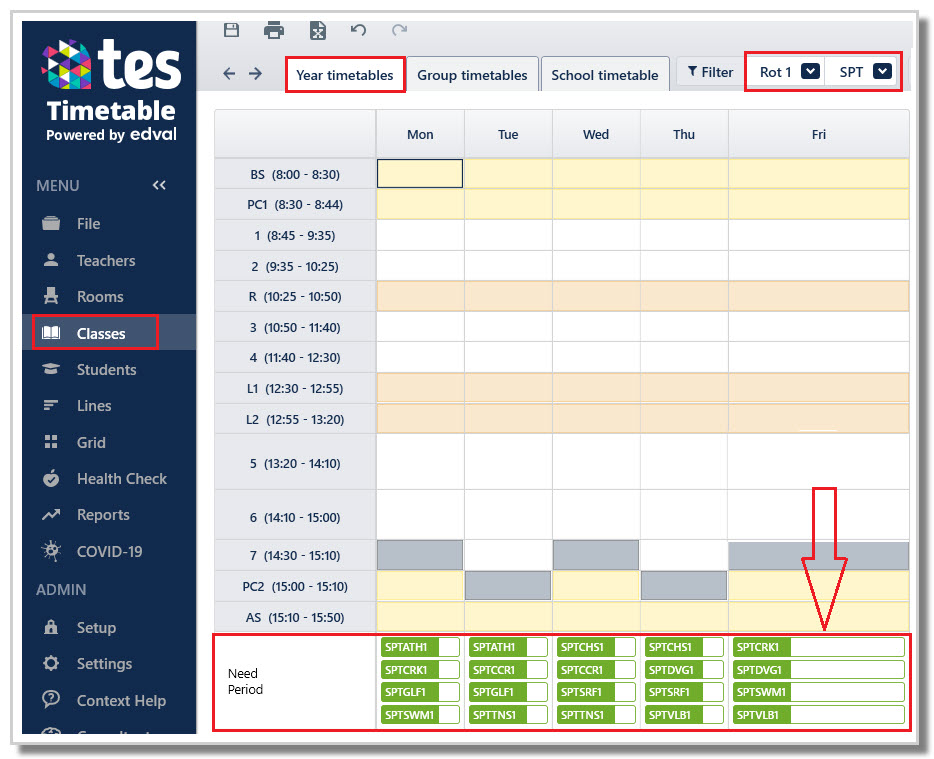934x759 pixels.
Task: Switch to Group timetables tab
Action: coord(472,74)
